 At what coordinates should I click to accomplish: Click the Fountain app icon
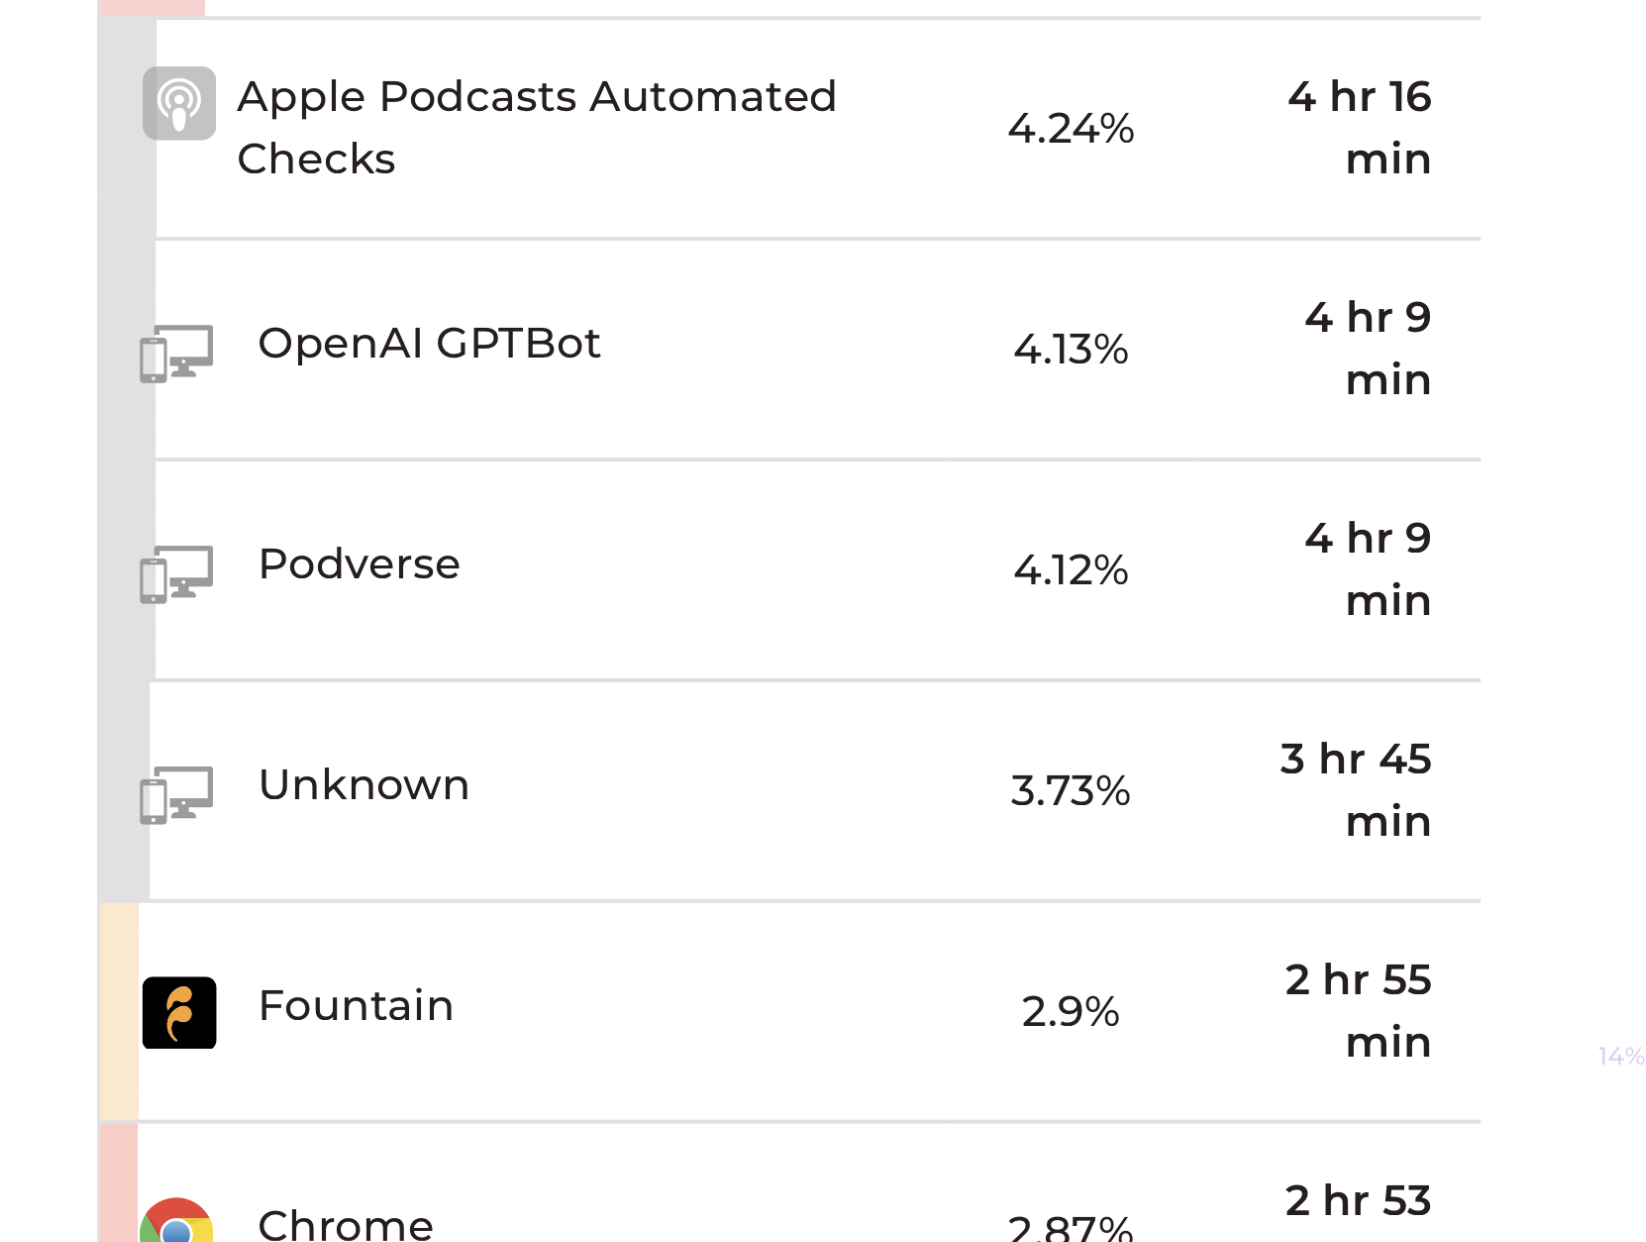[x=179, y=1012]
